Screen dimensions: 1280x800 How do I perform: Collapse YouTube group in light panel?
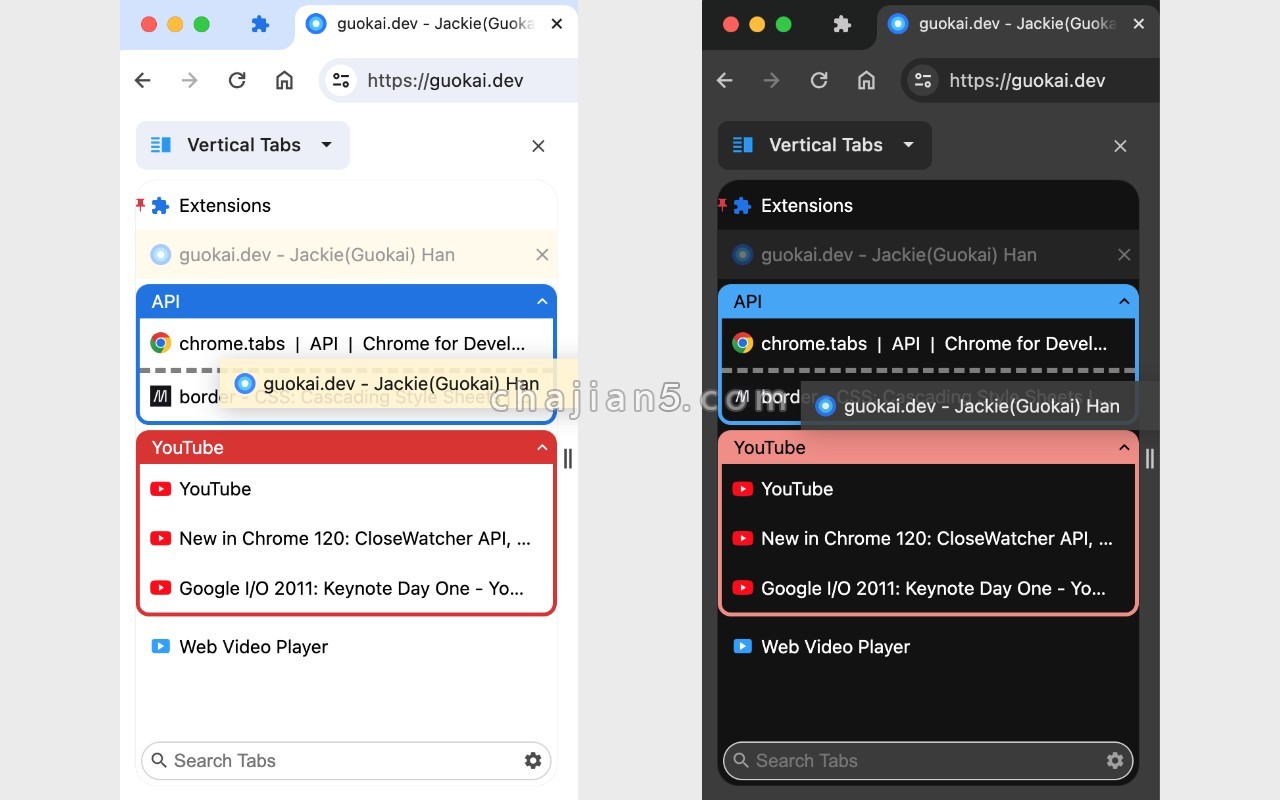(x=542, y=447)
